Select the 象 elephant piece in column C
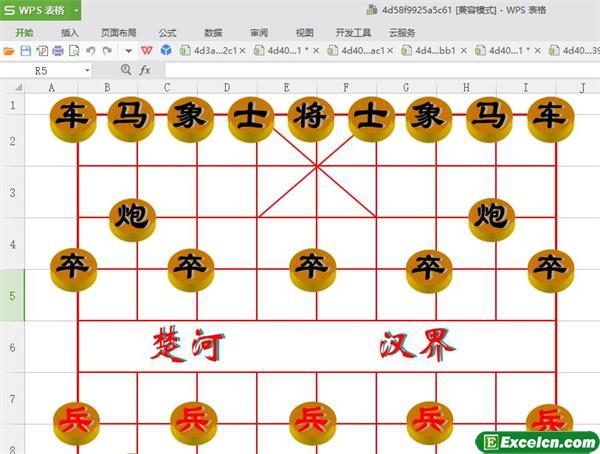Image resolution: width=600 pixels, height=454 pixels. pyautogui.click(x=191, y=119)
